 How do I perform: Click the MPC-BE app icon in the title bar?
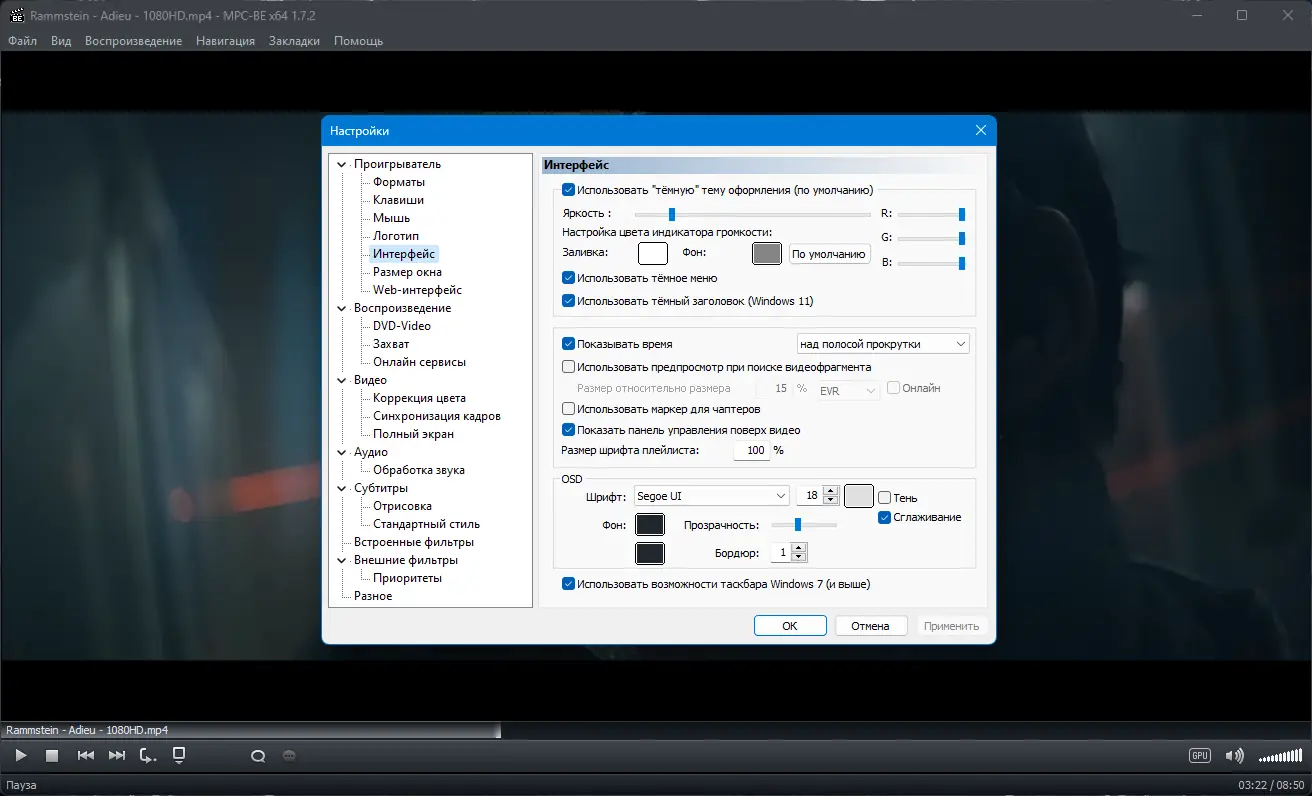pyautogui.click(x=16, y=15)
